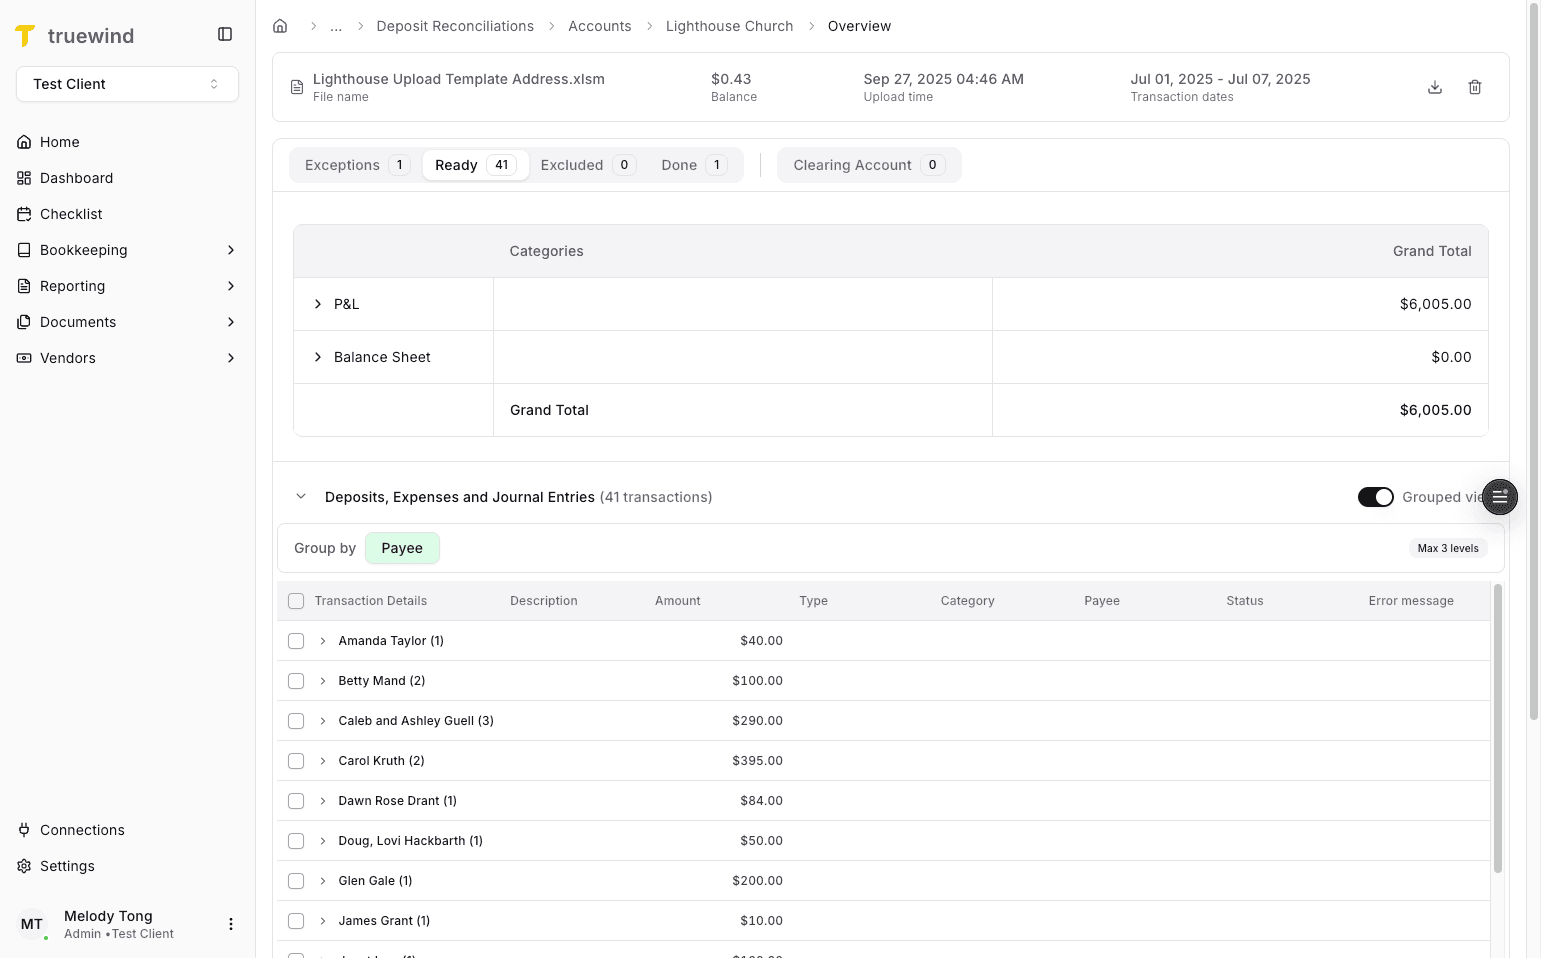Collapse the sidebar with the panel icon
Screen dimensions: 1541x958
[x=224, y=33]
